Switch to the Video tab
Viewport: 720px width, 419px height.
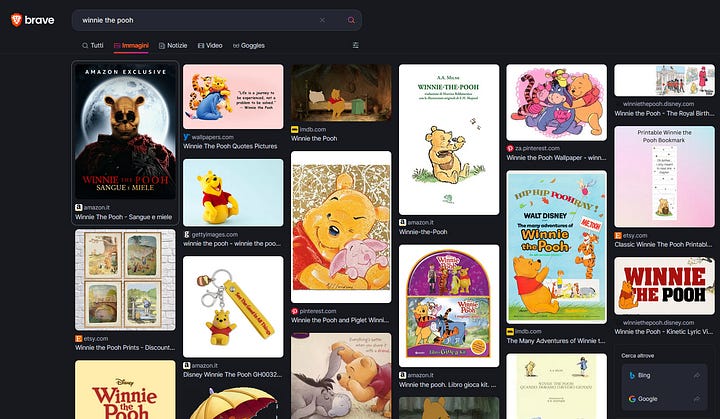210,45
